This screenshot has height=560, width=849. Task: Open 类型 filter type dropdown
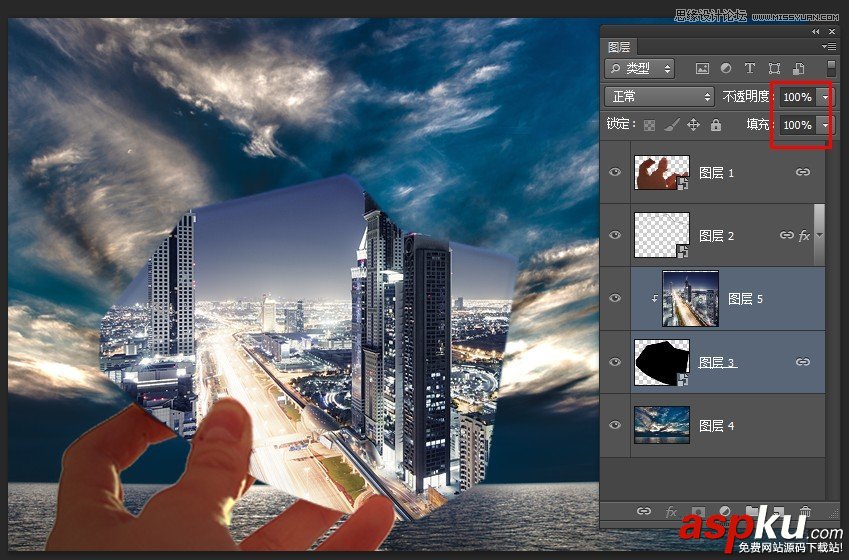pos(639,69)
